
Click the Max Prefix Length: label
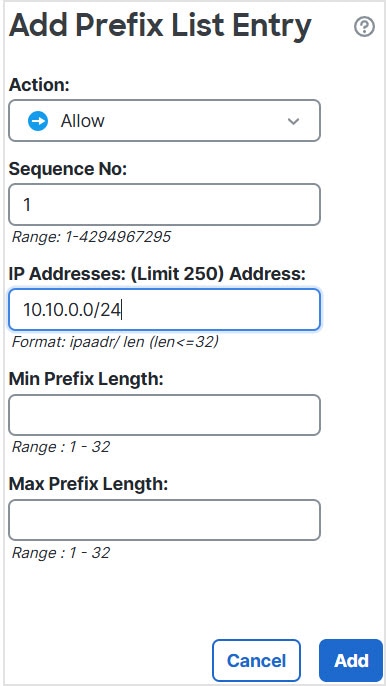click(88, 484)
